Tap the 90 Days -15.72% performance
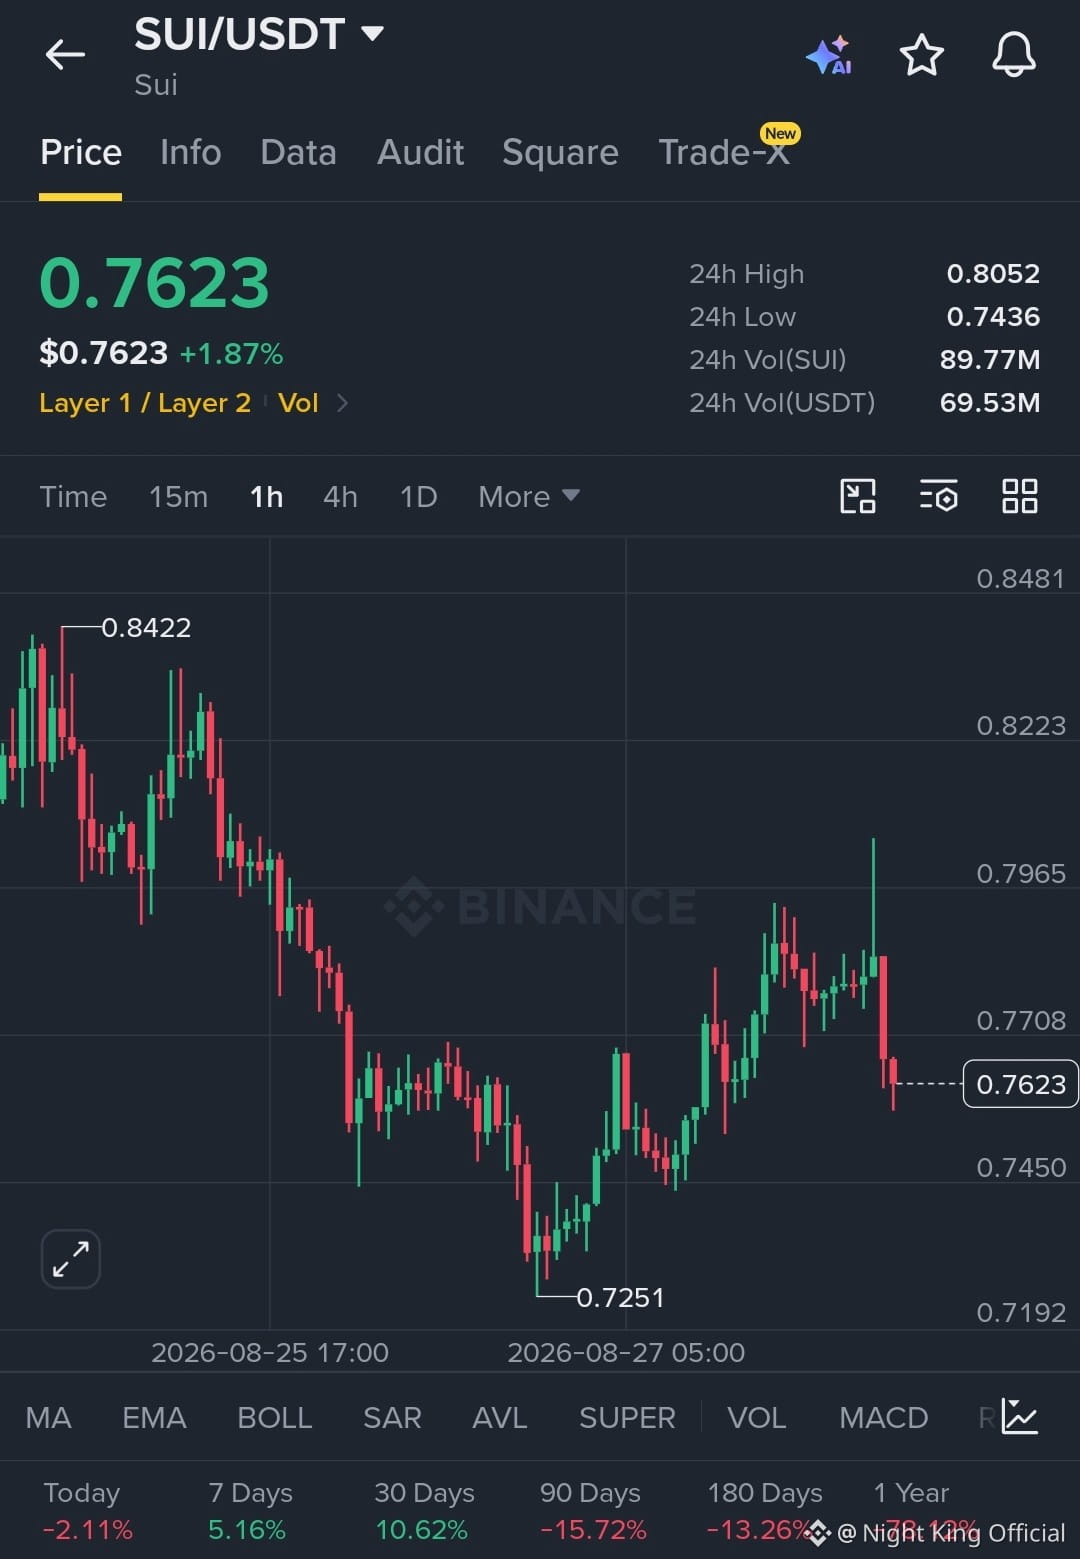The image size is (1080, 1559). (593, 1511)
